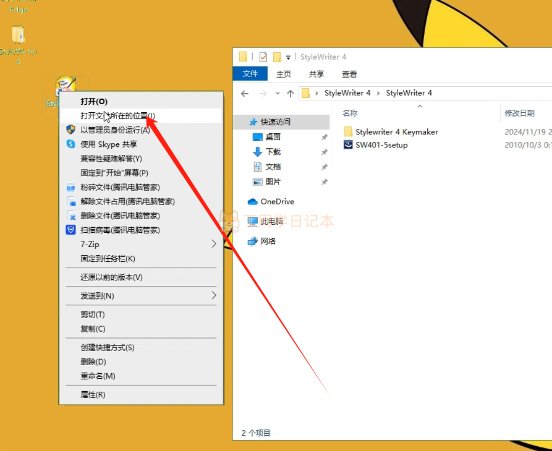
Task: Select OneDrive in the navigation pane
Action: pos(277,201)
